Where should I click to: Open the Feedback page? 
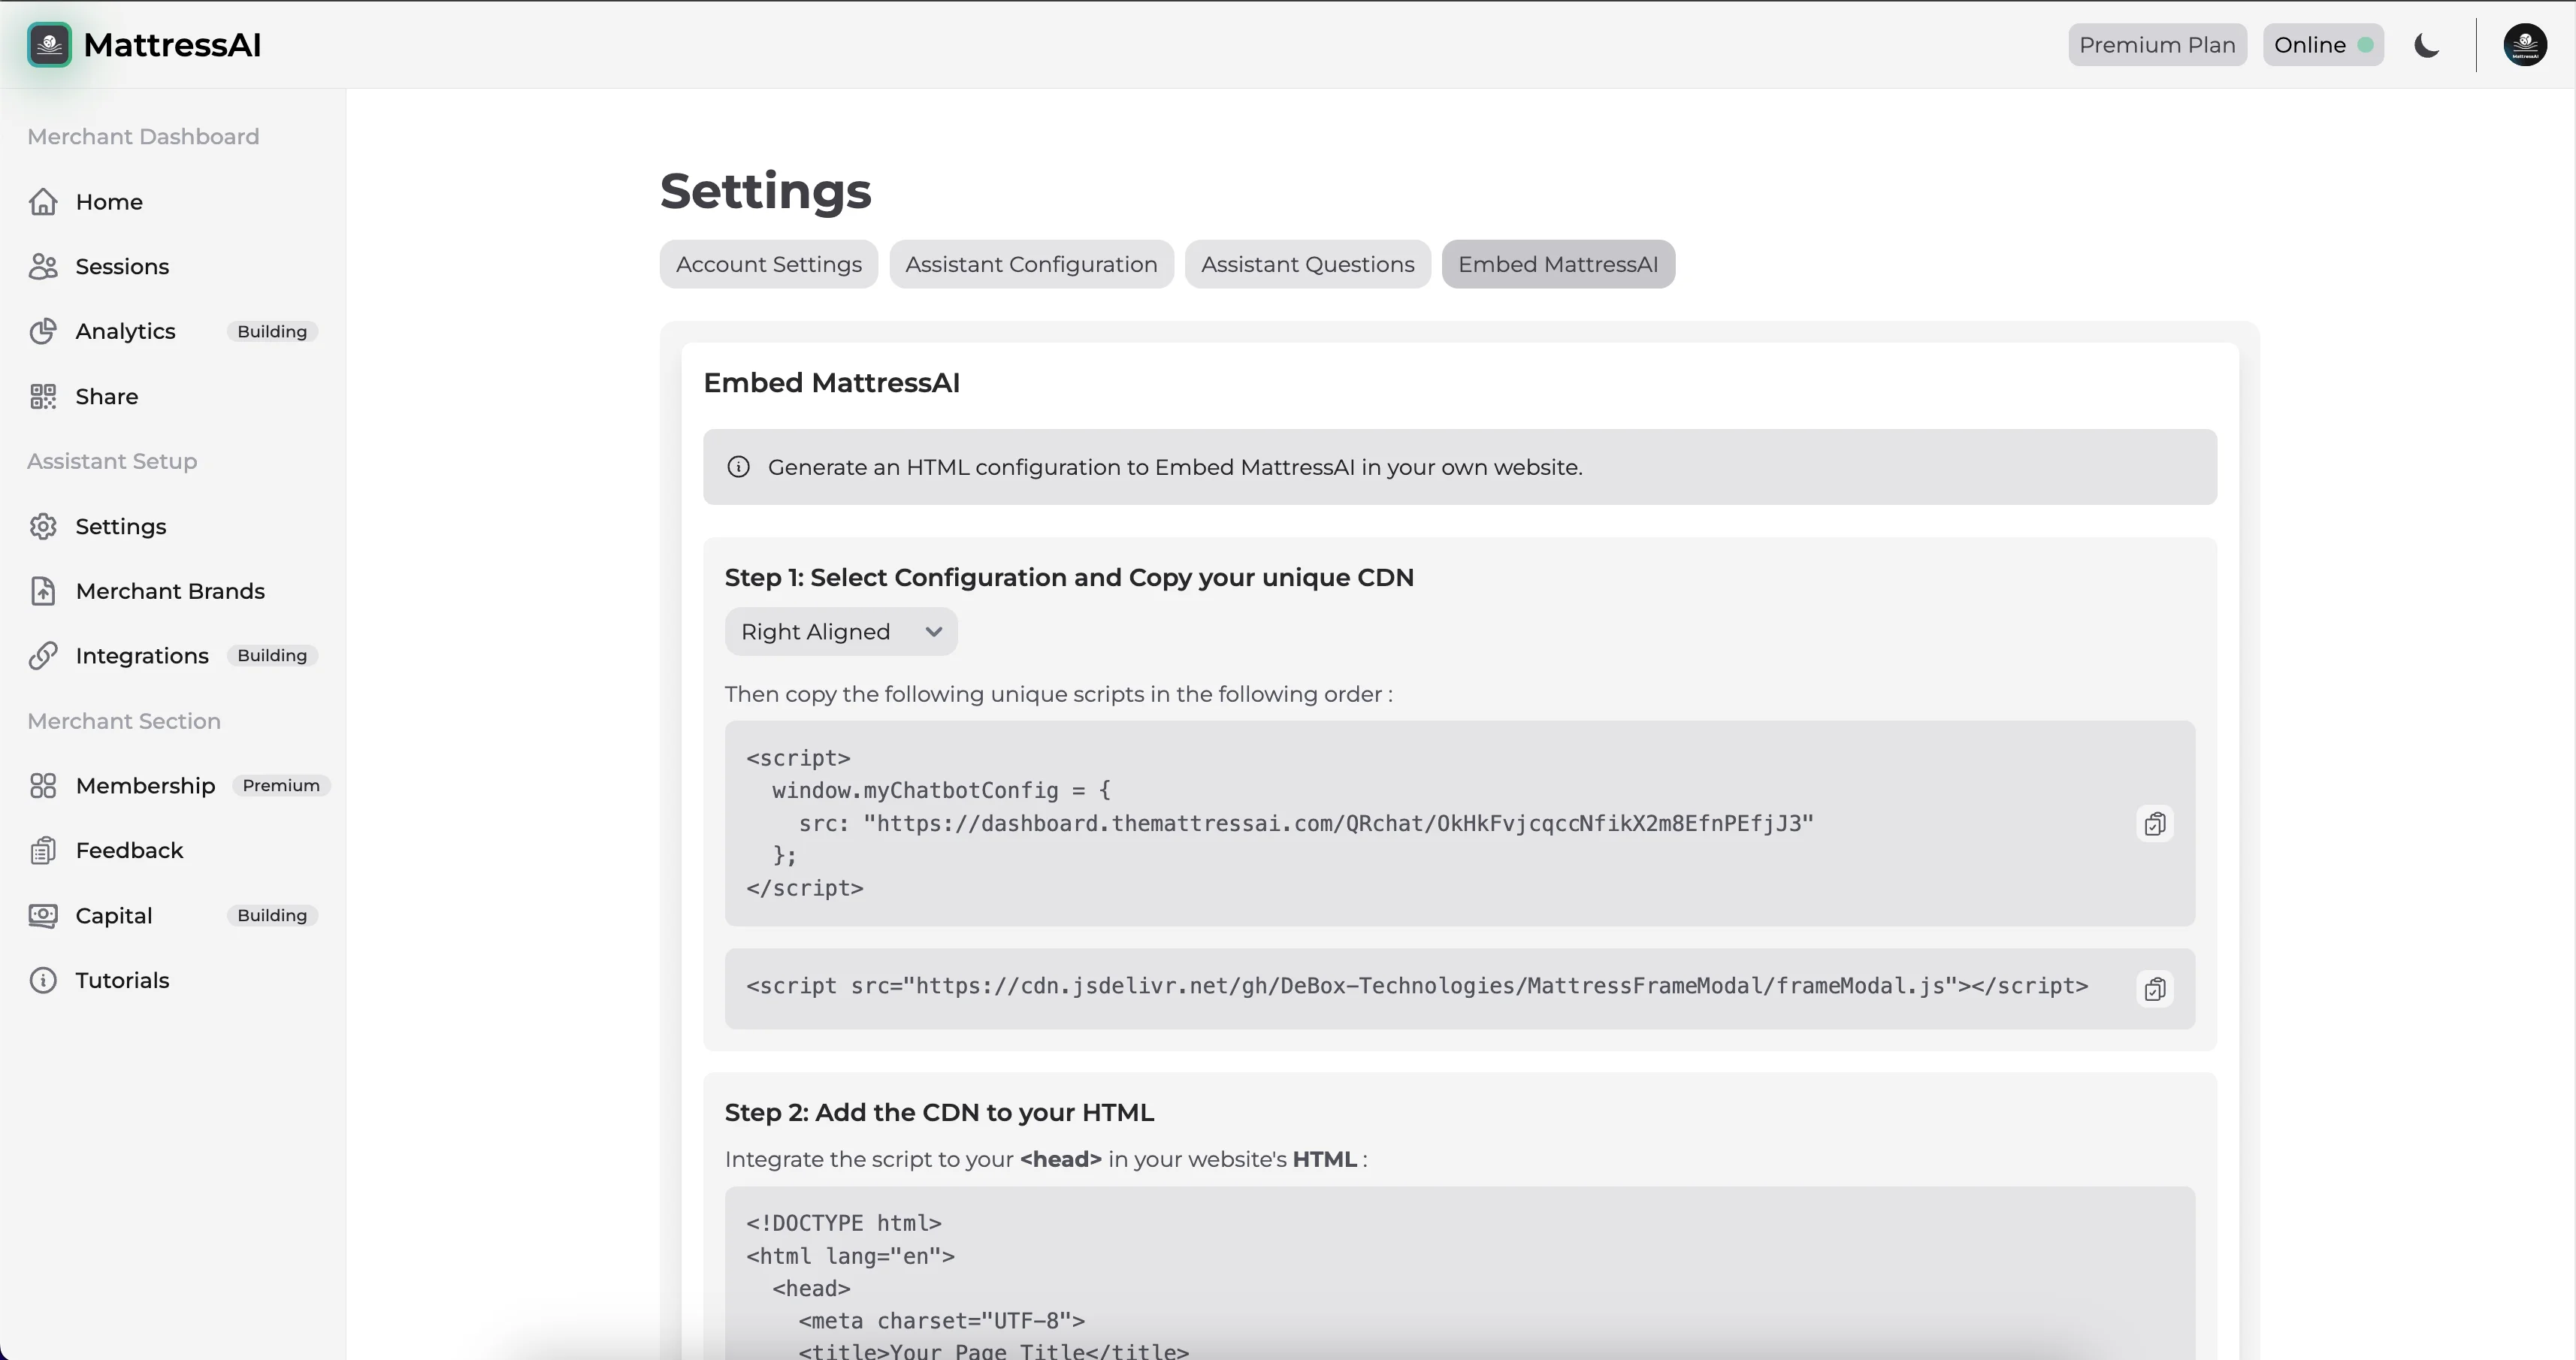(129, 851)
